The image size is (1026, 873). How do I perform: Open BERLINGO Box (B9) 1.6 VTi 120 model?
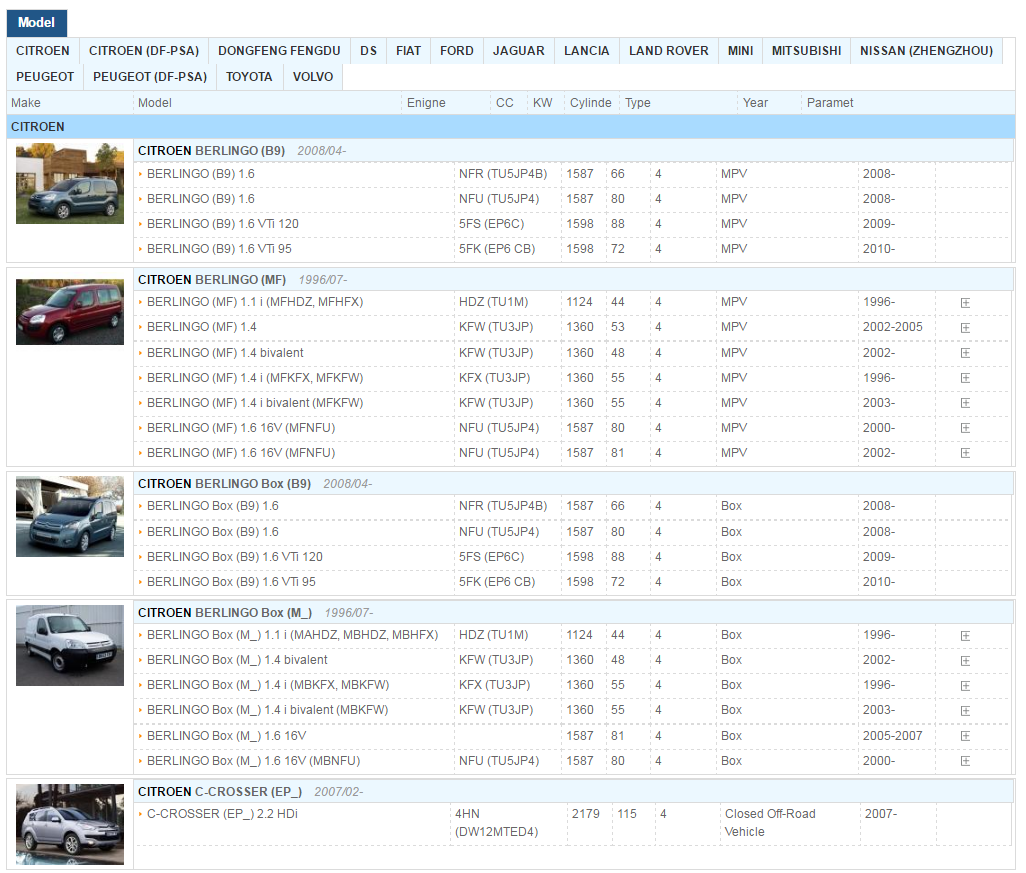(x=235, y=558)
